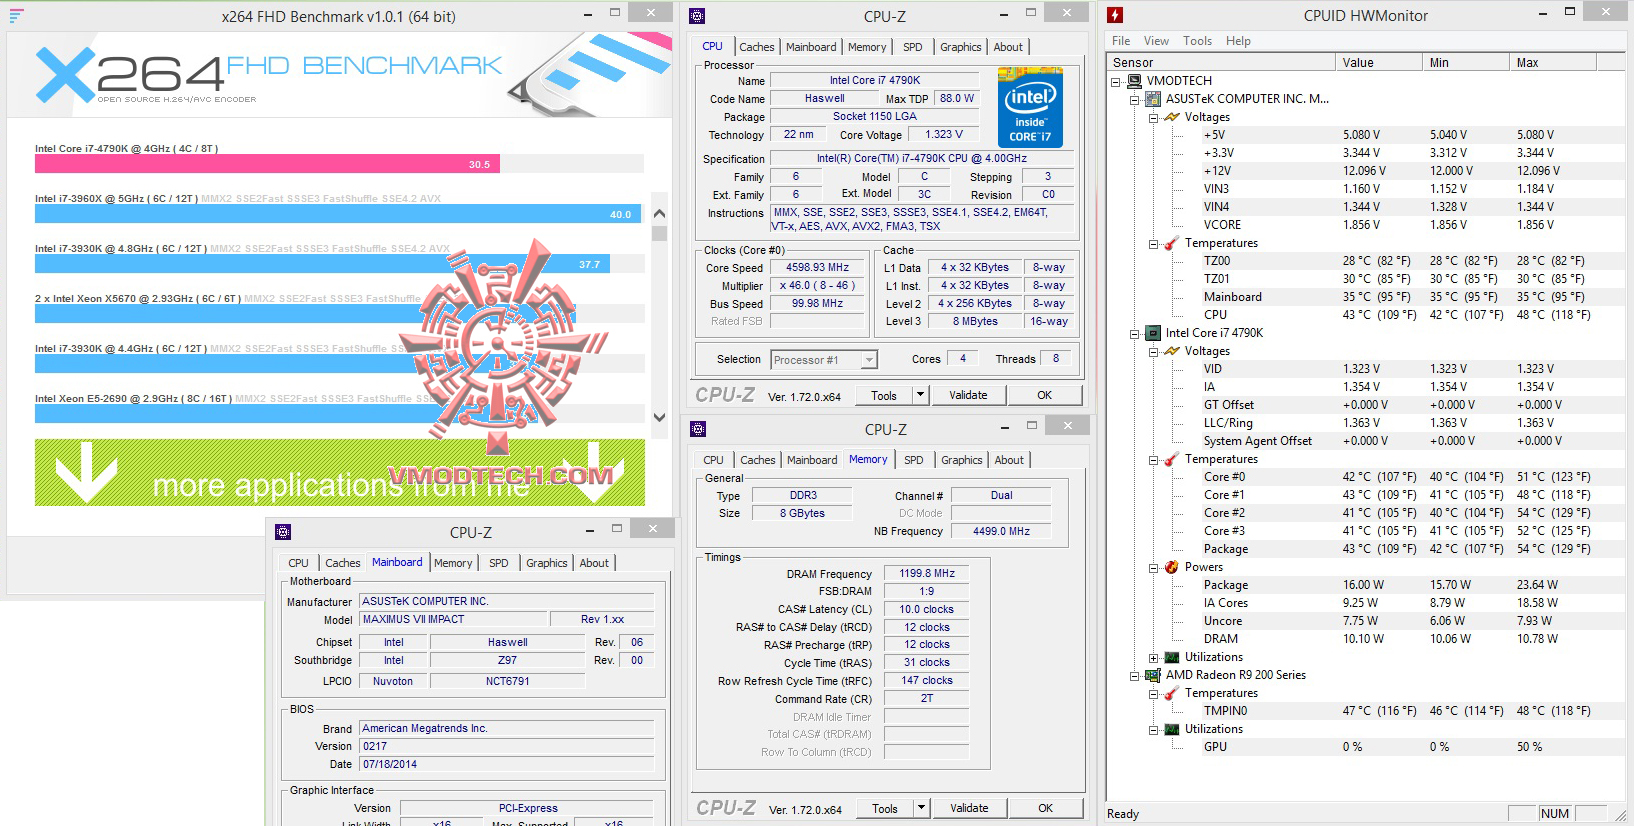1634x826 pixels.
Task: Click the Tools button in the CPU tab window
Action: pos(884,395)
